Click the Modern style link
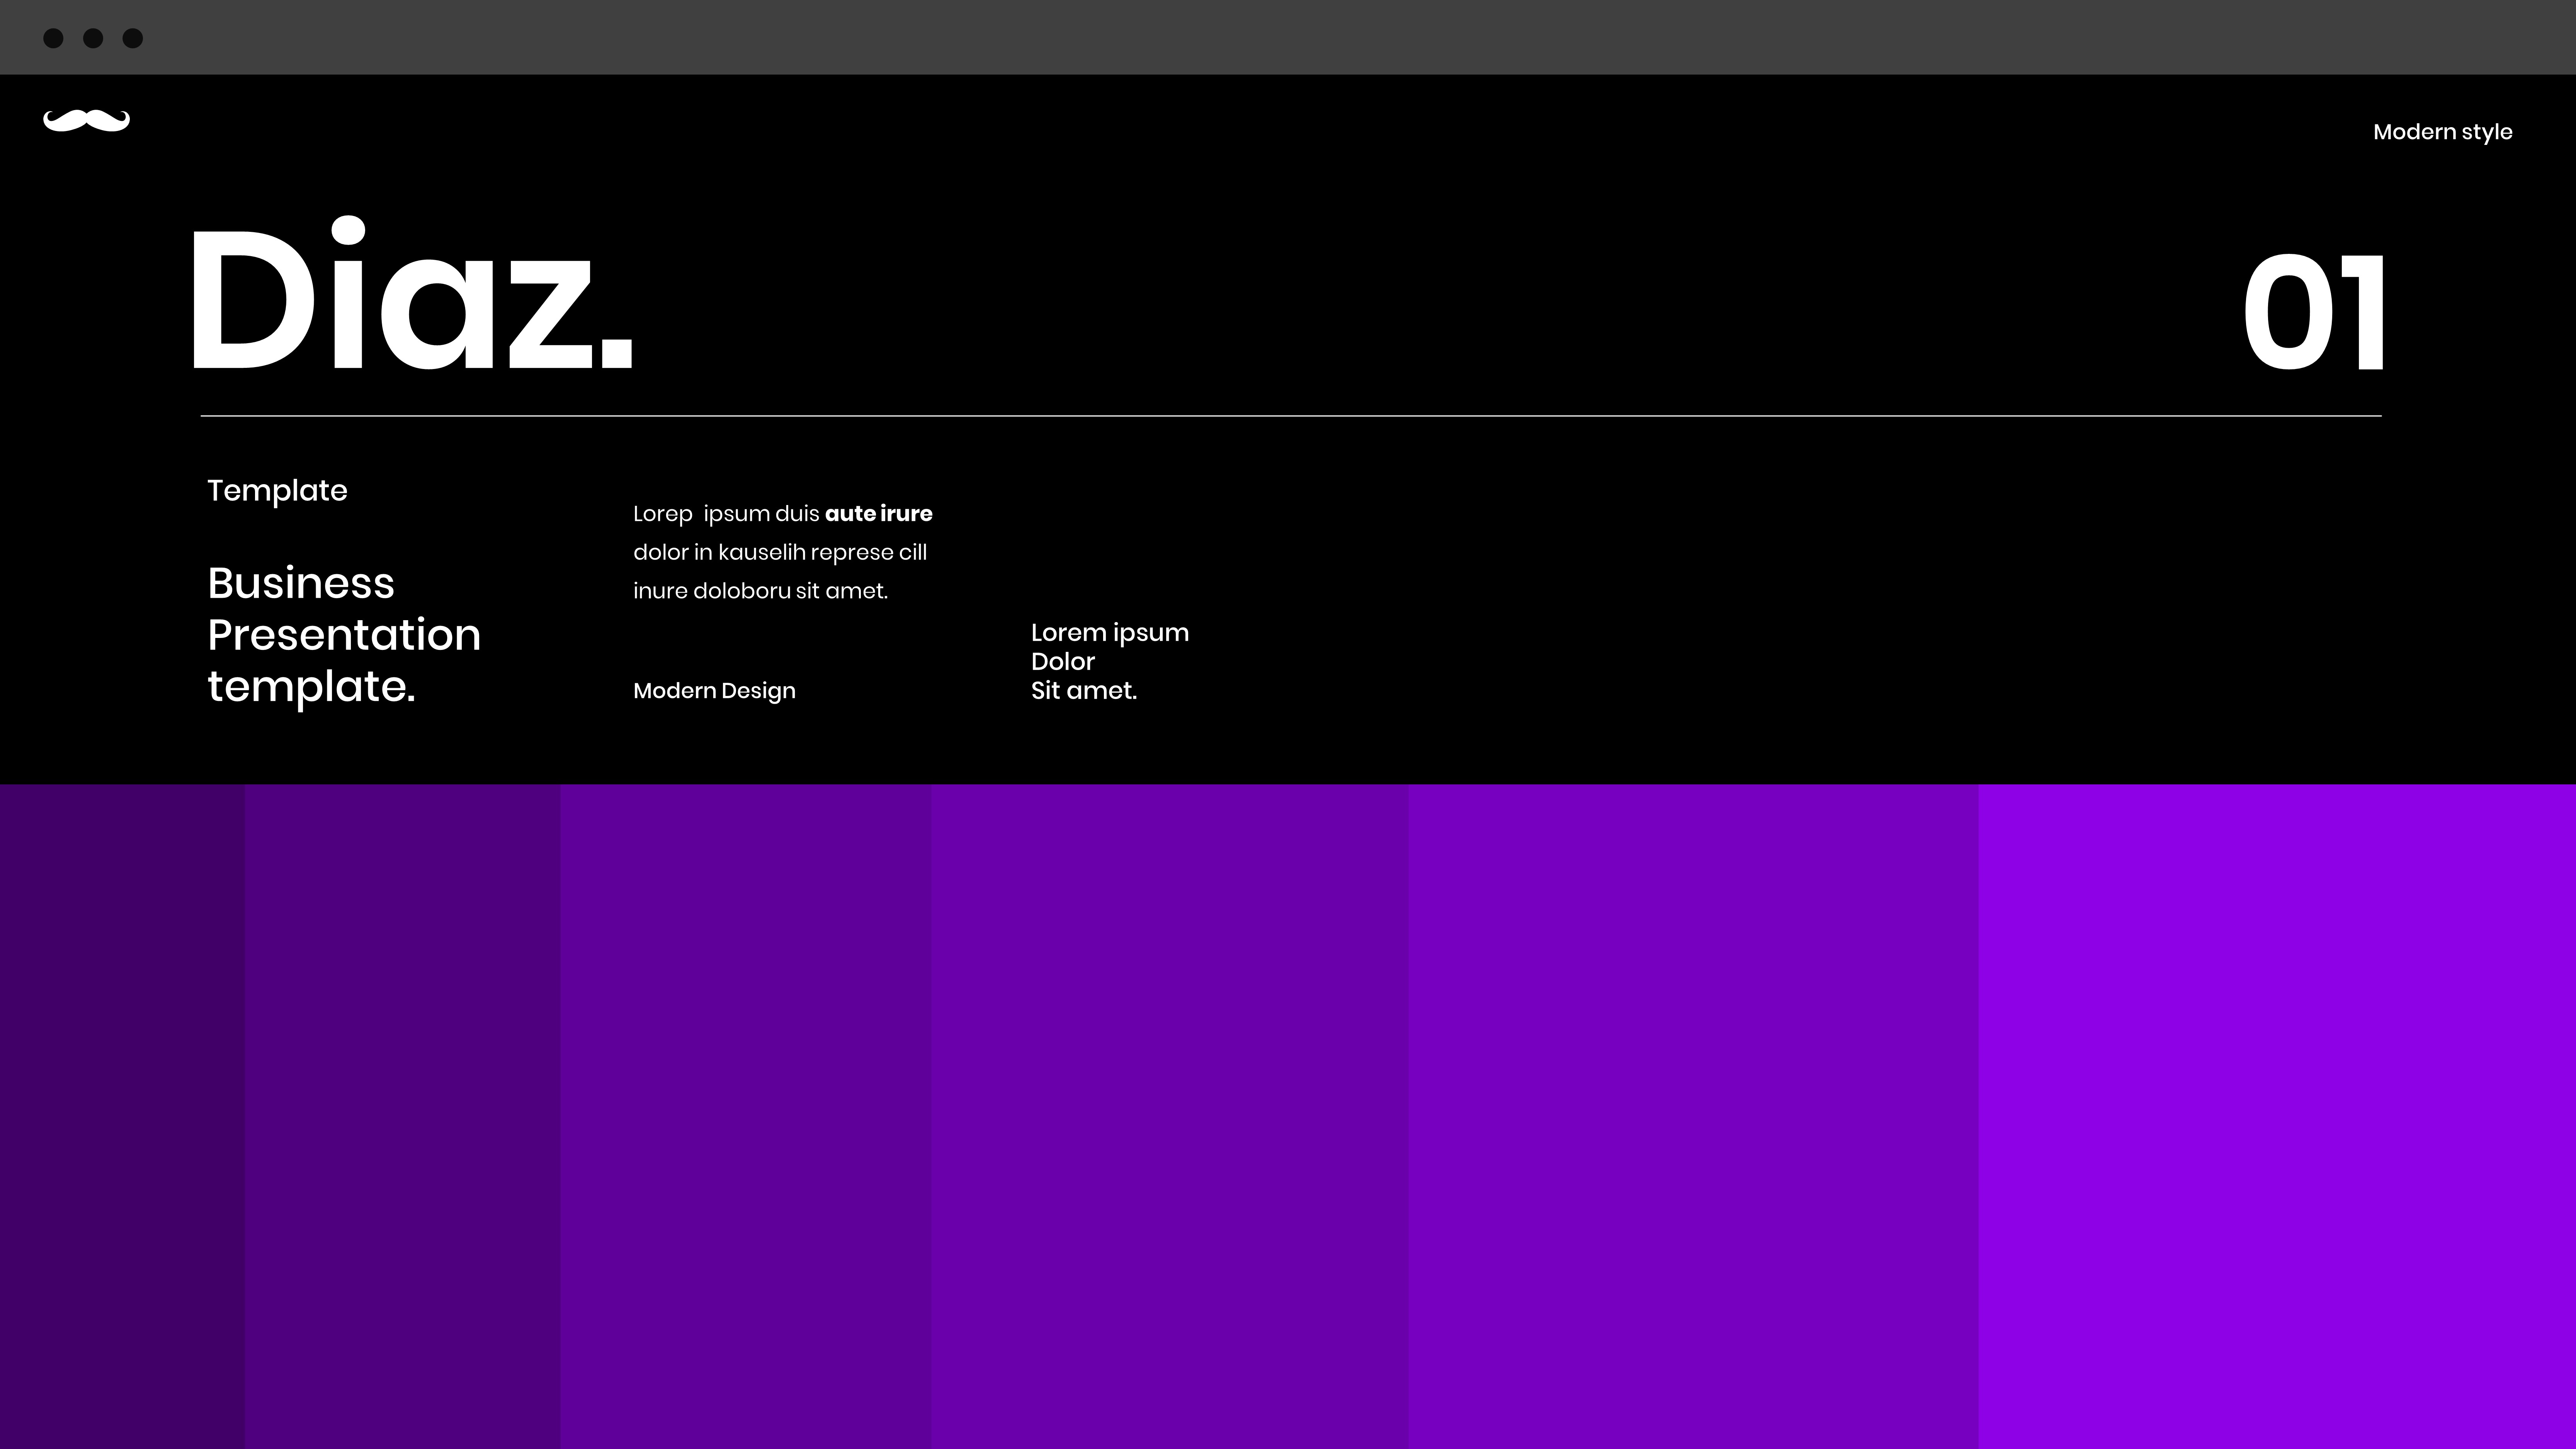Screen dimensions: 2576x1449 2441,132
